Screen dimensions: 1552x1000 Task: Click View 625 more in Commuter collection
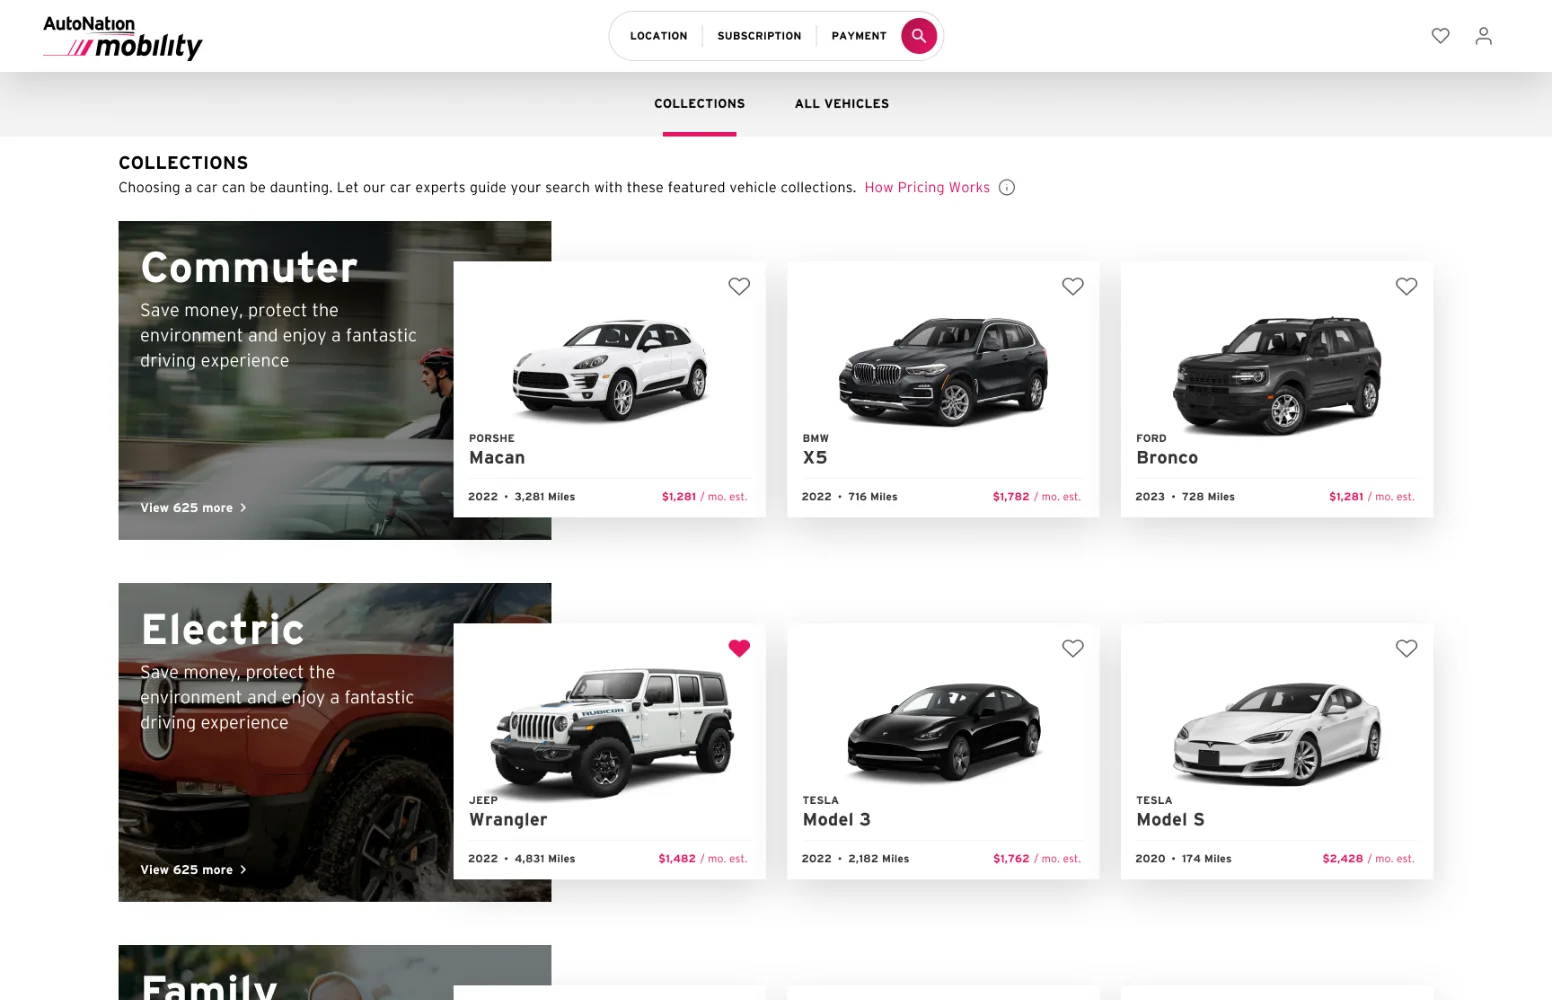click(186, 508)
